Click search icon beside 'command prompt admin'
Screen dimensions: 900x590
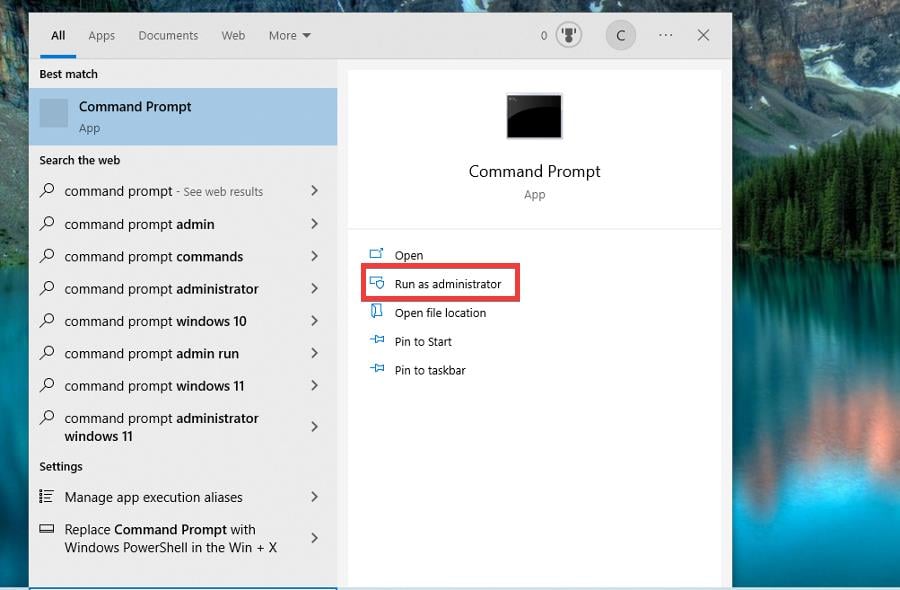click(47, 223)
